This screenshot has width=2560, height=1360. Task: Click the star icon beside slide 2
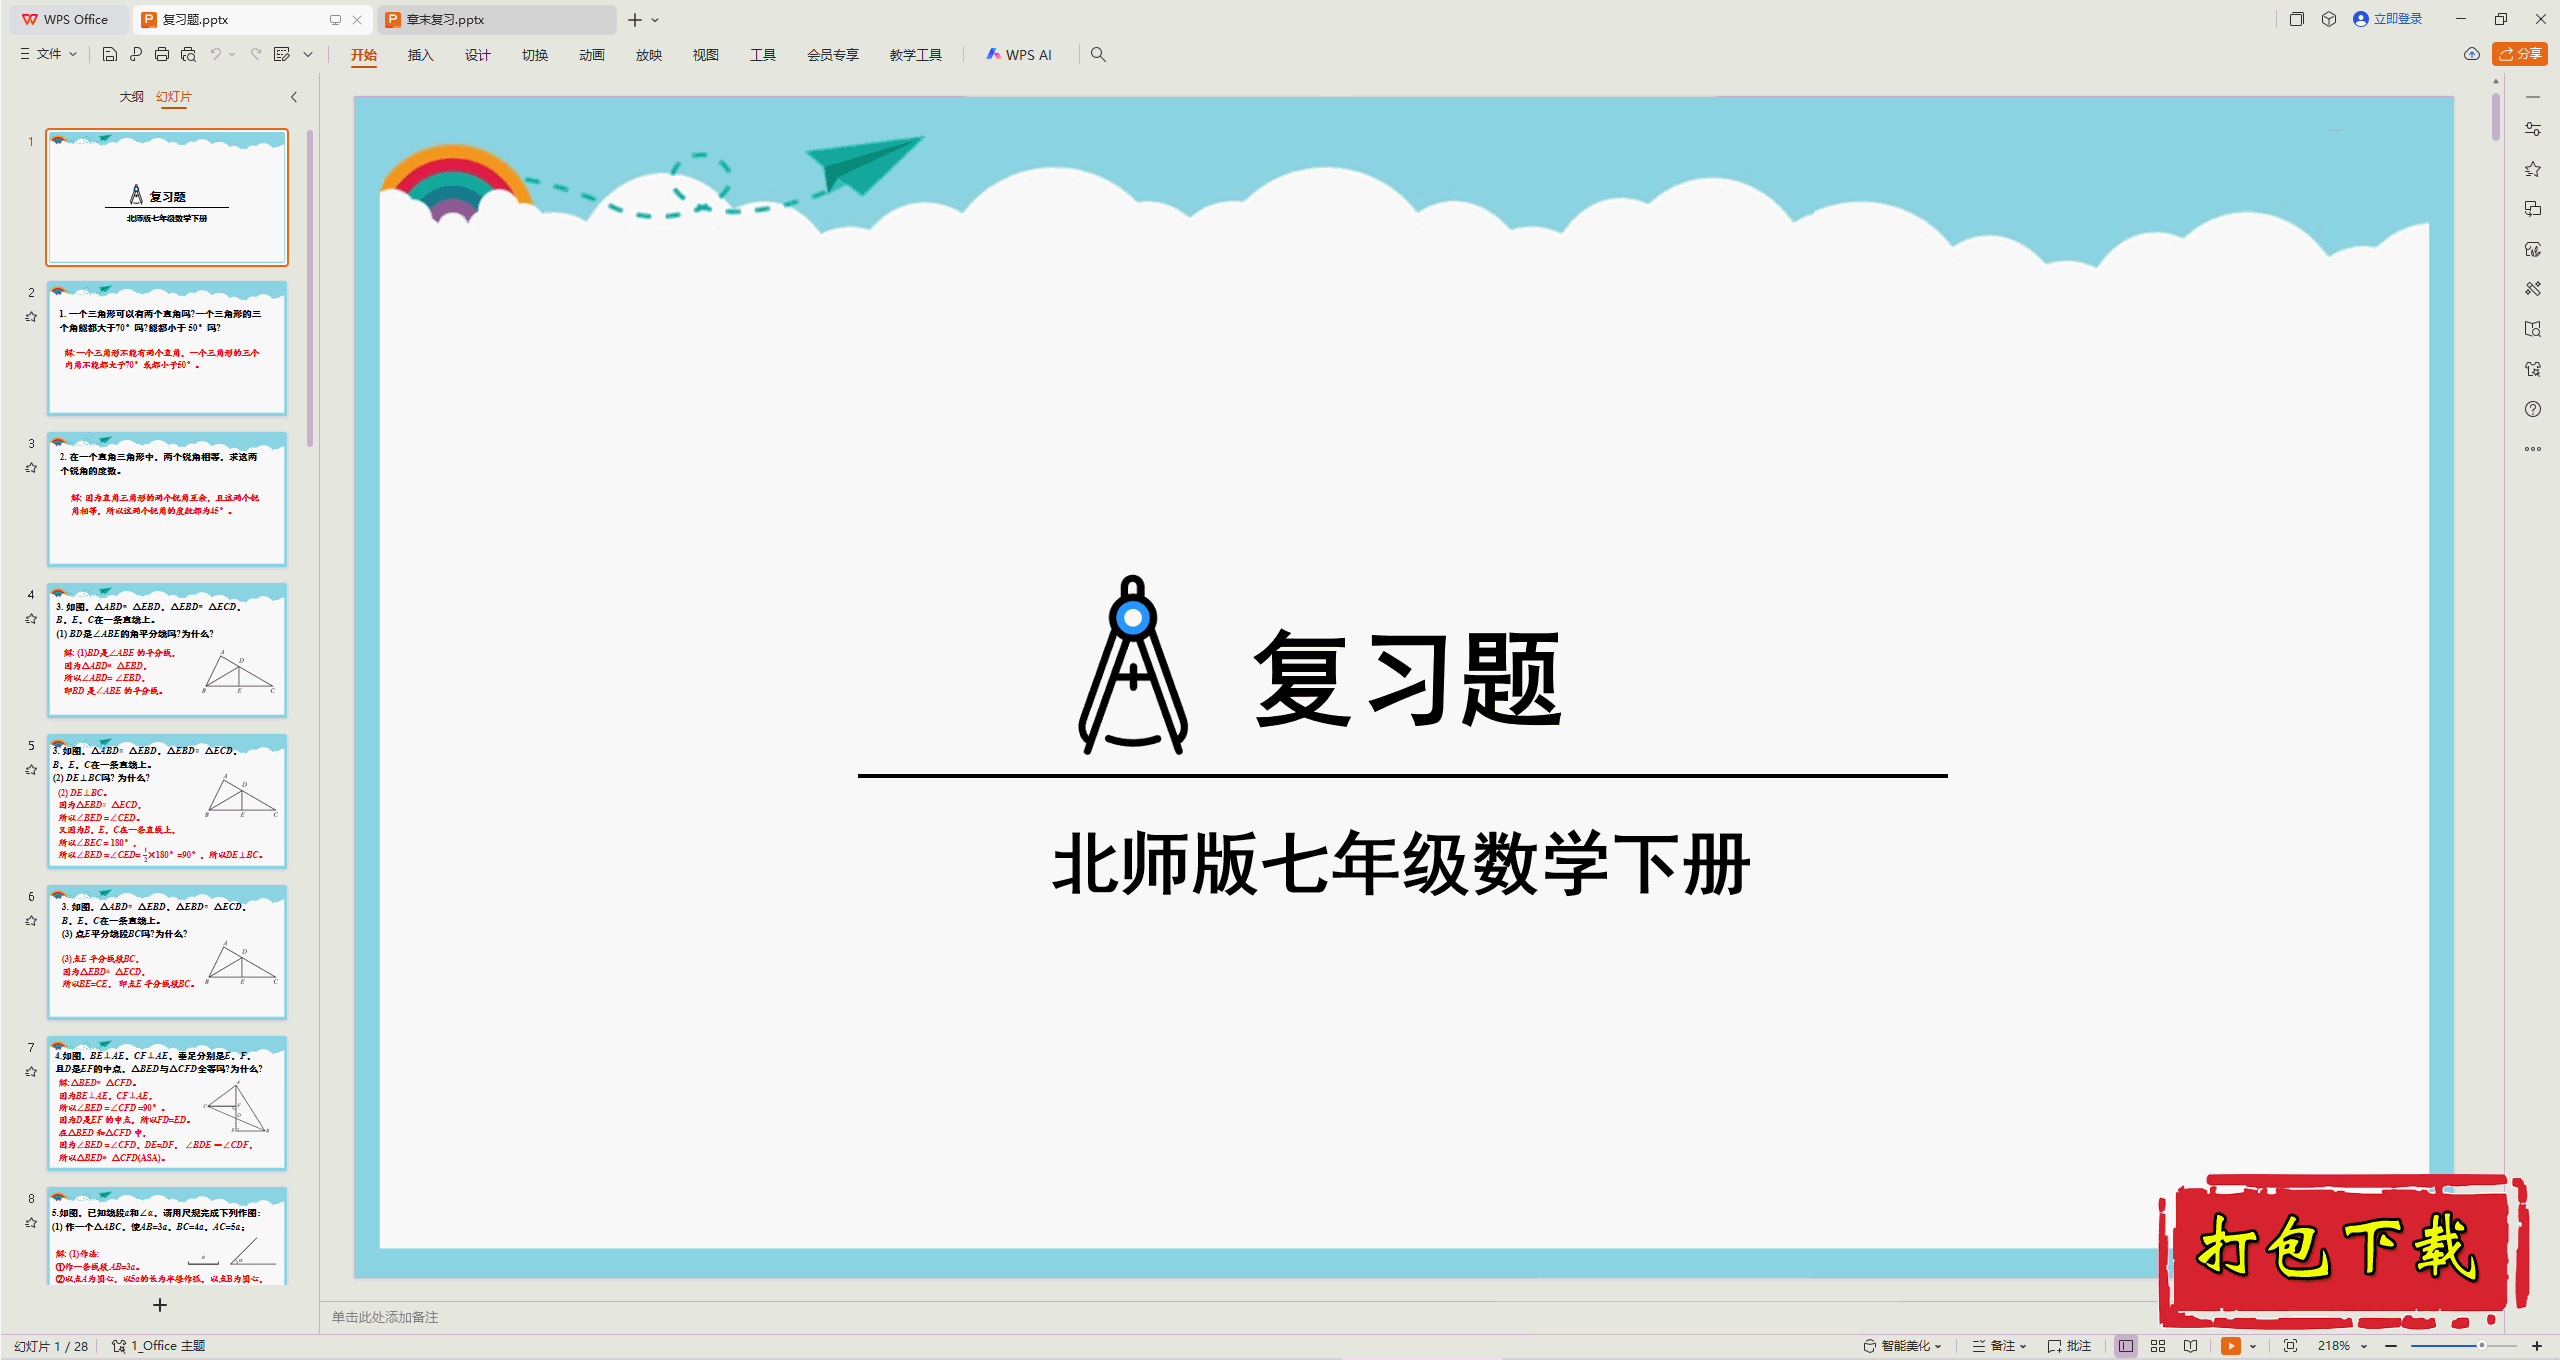coord(31,316)
